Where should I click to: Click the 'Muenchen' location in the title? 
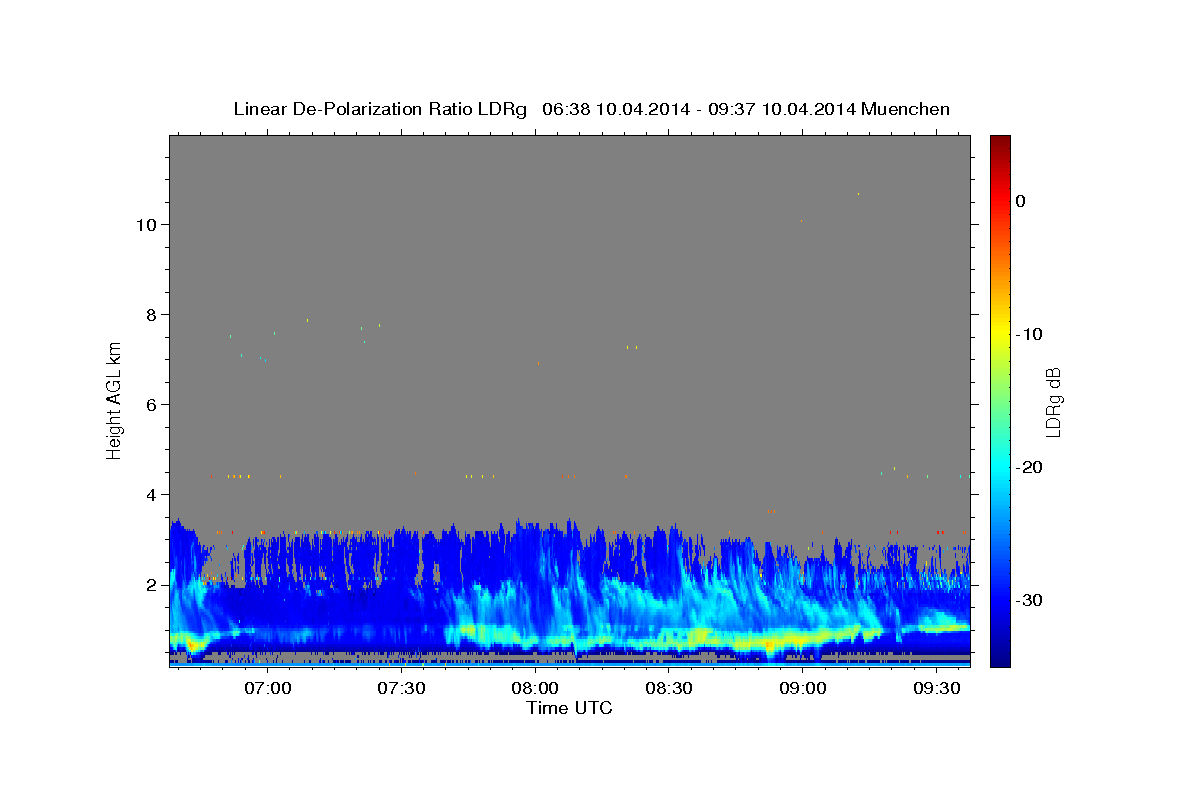tap(906, 109)
